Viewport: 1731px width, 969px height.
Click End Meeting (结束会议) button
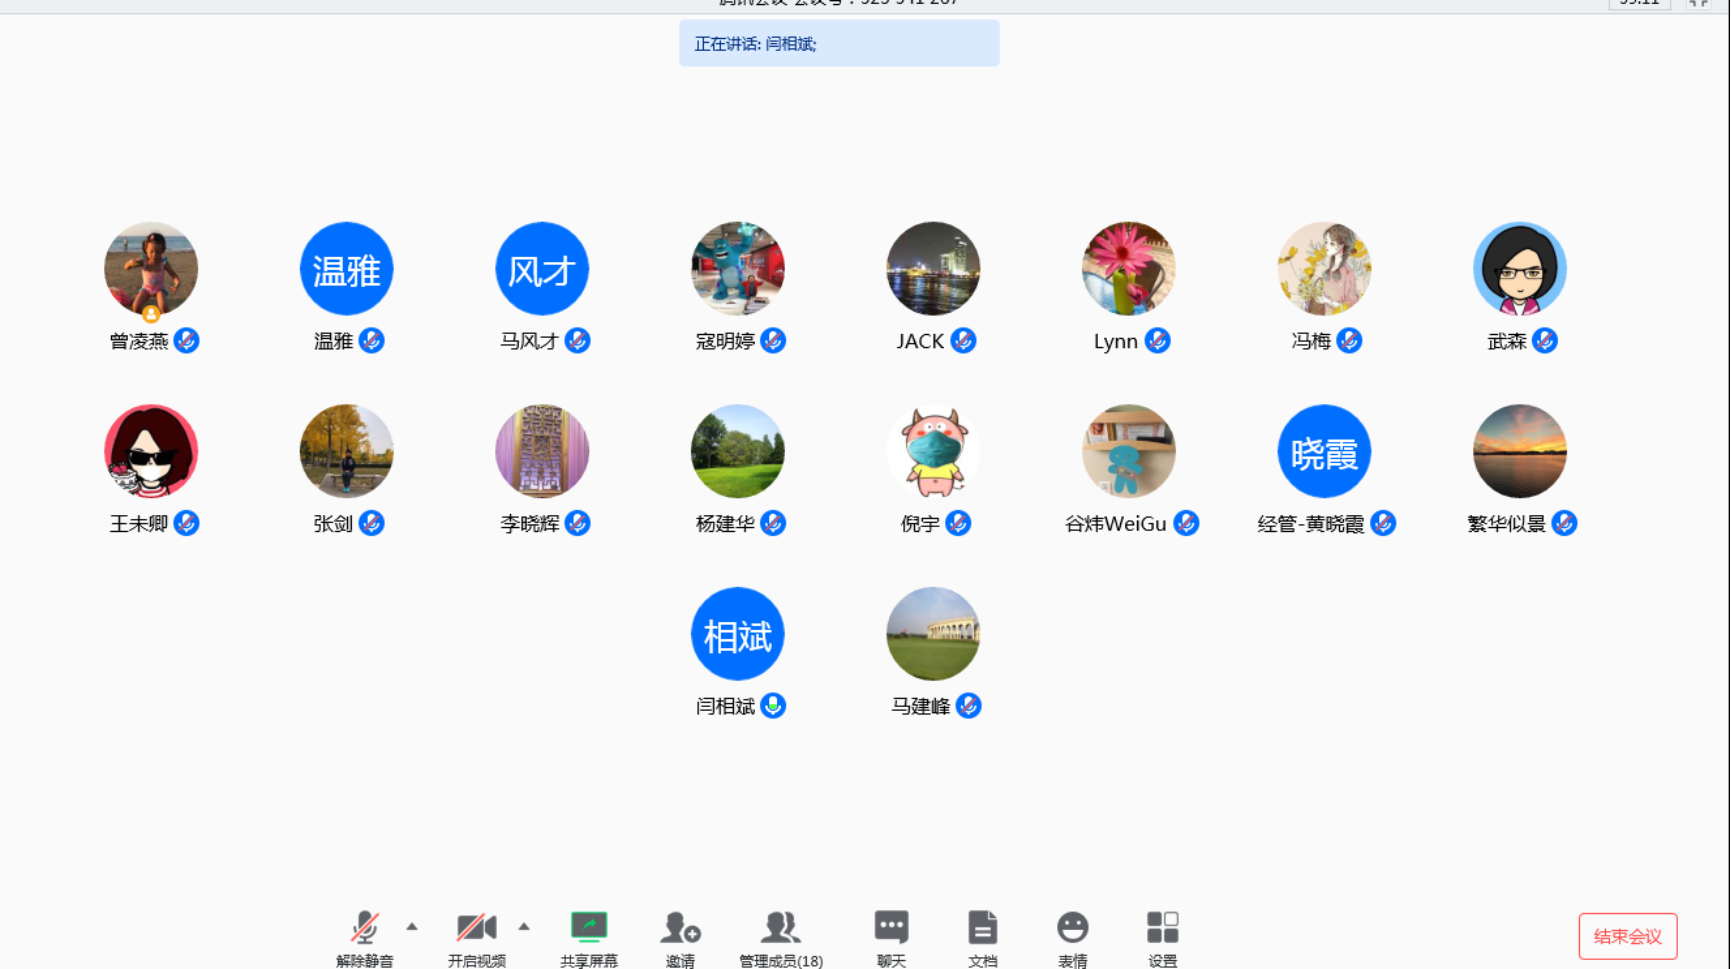point(1628,936)
